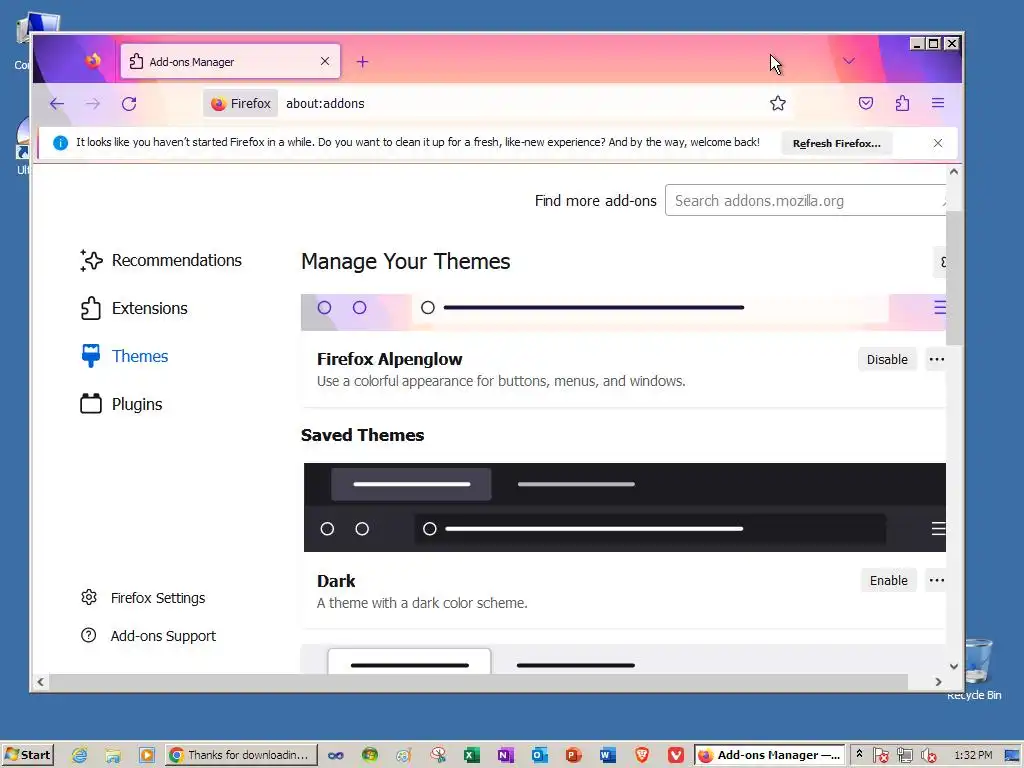Go back with the back arrow
This screenshot has width=1024, height=768.
[x=57, y=103]
